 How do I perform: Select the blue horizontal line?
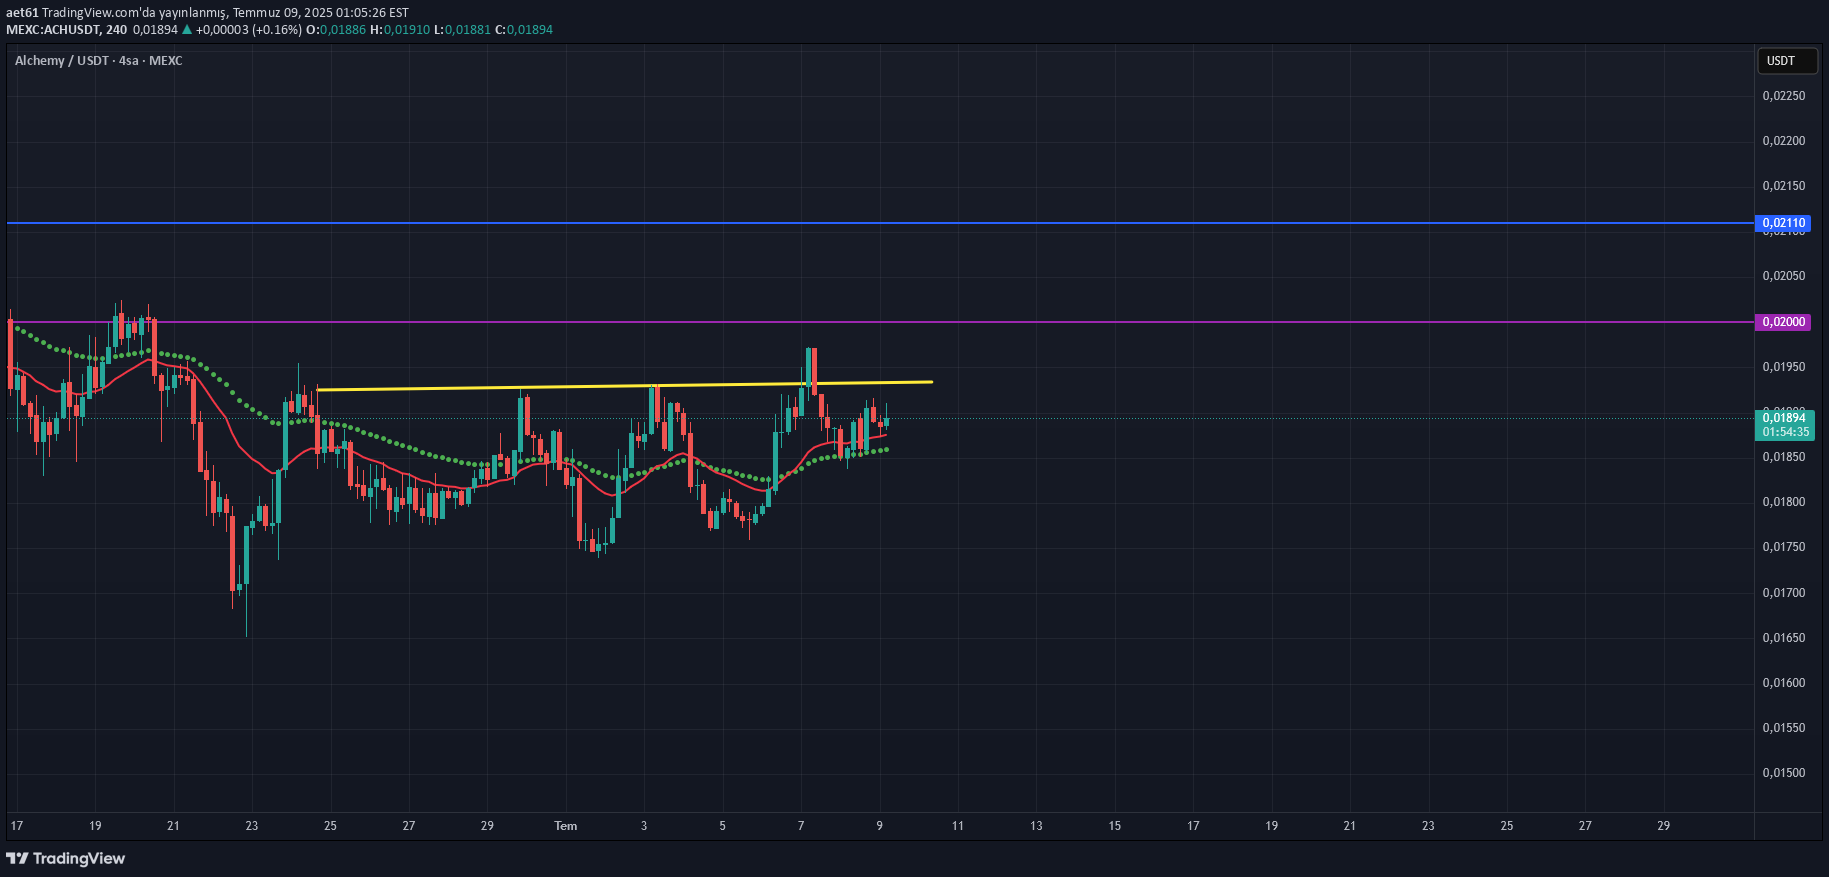coord(880,223)
